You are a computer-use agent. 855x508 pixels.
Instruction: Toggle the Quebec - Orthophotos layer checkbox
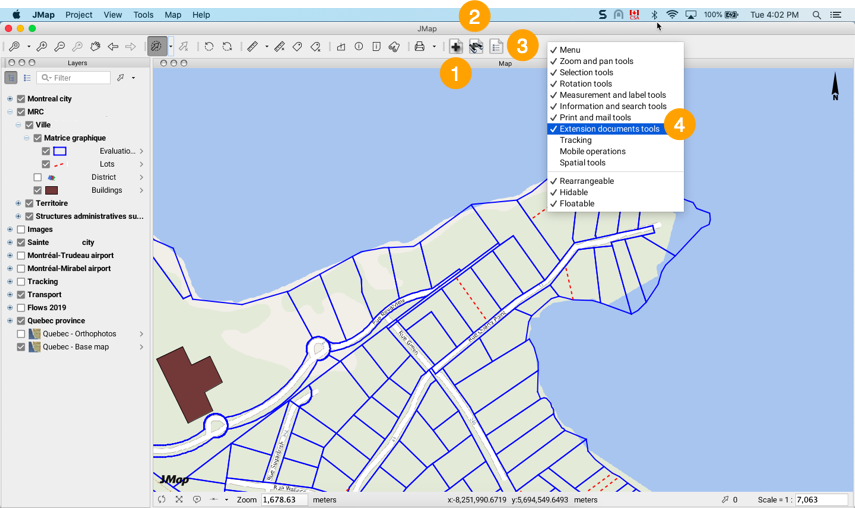tap(21, 334)
